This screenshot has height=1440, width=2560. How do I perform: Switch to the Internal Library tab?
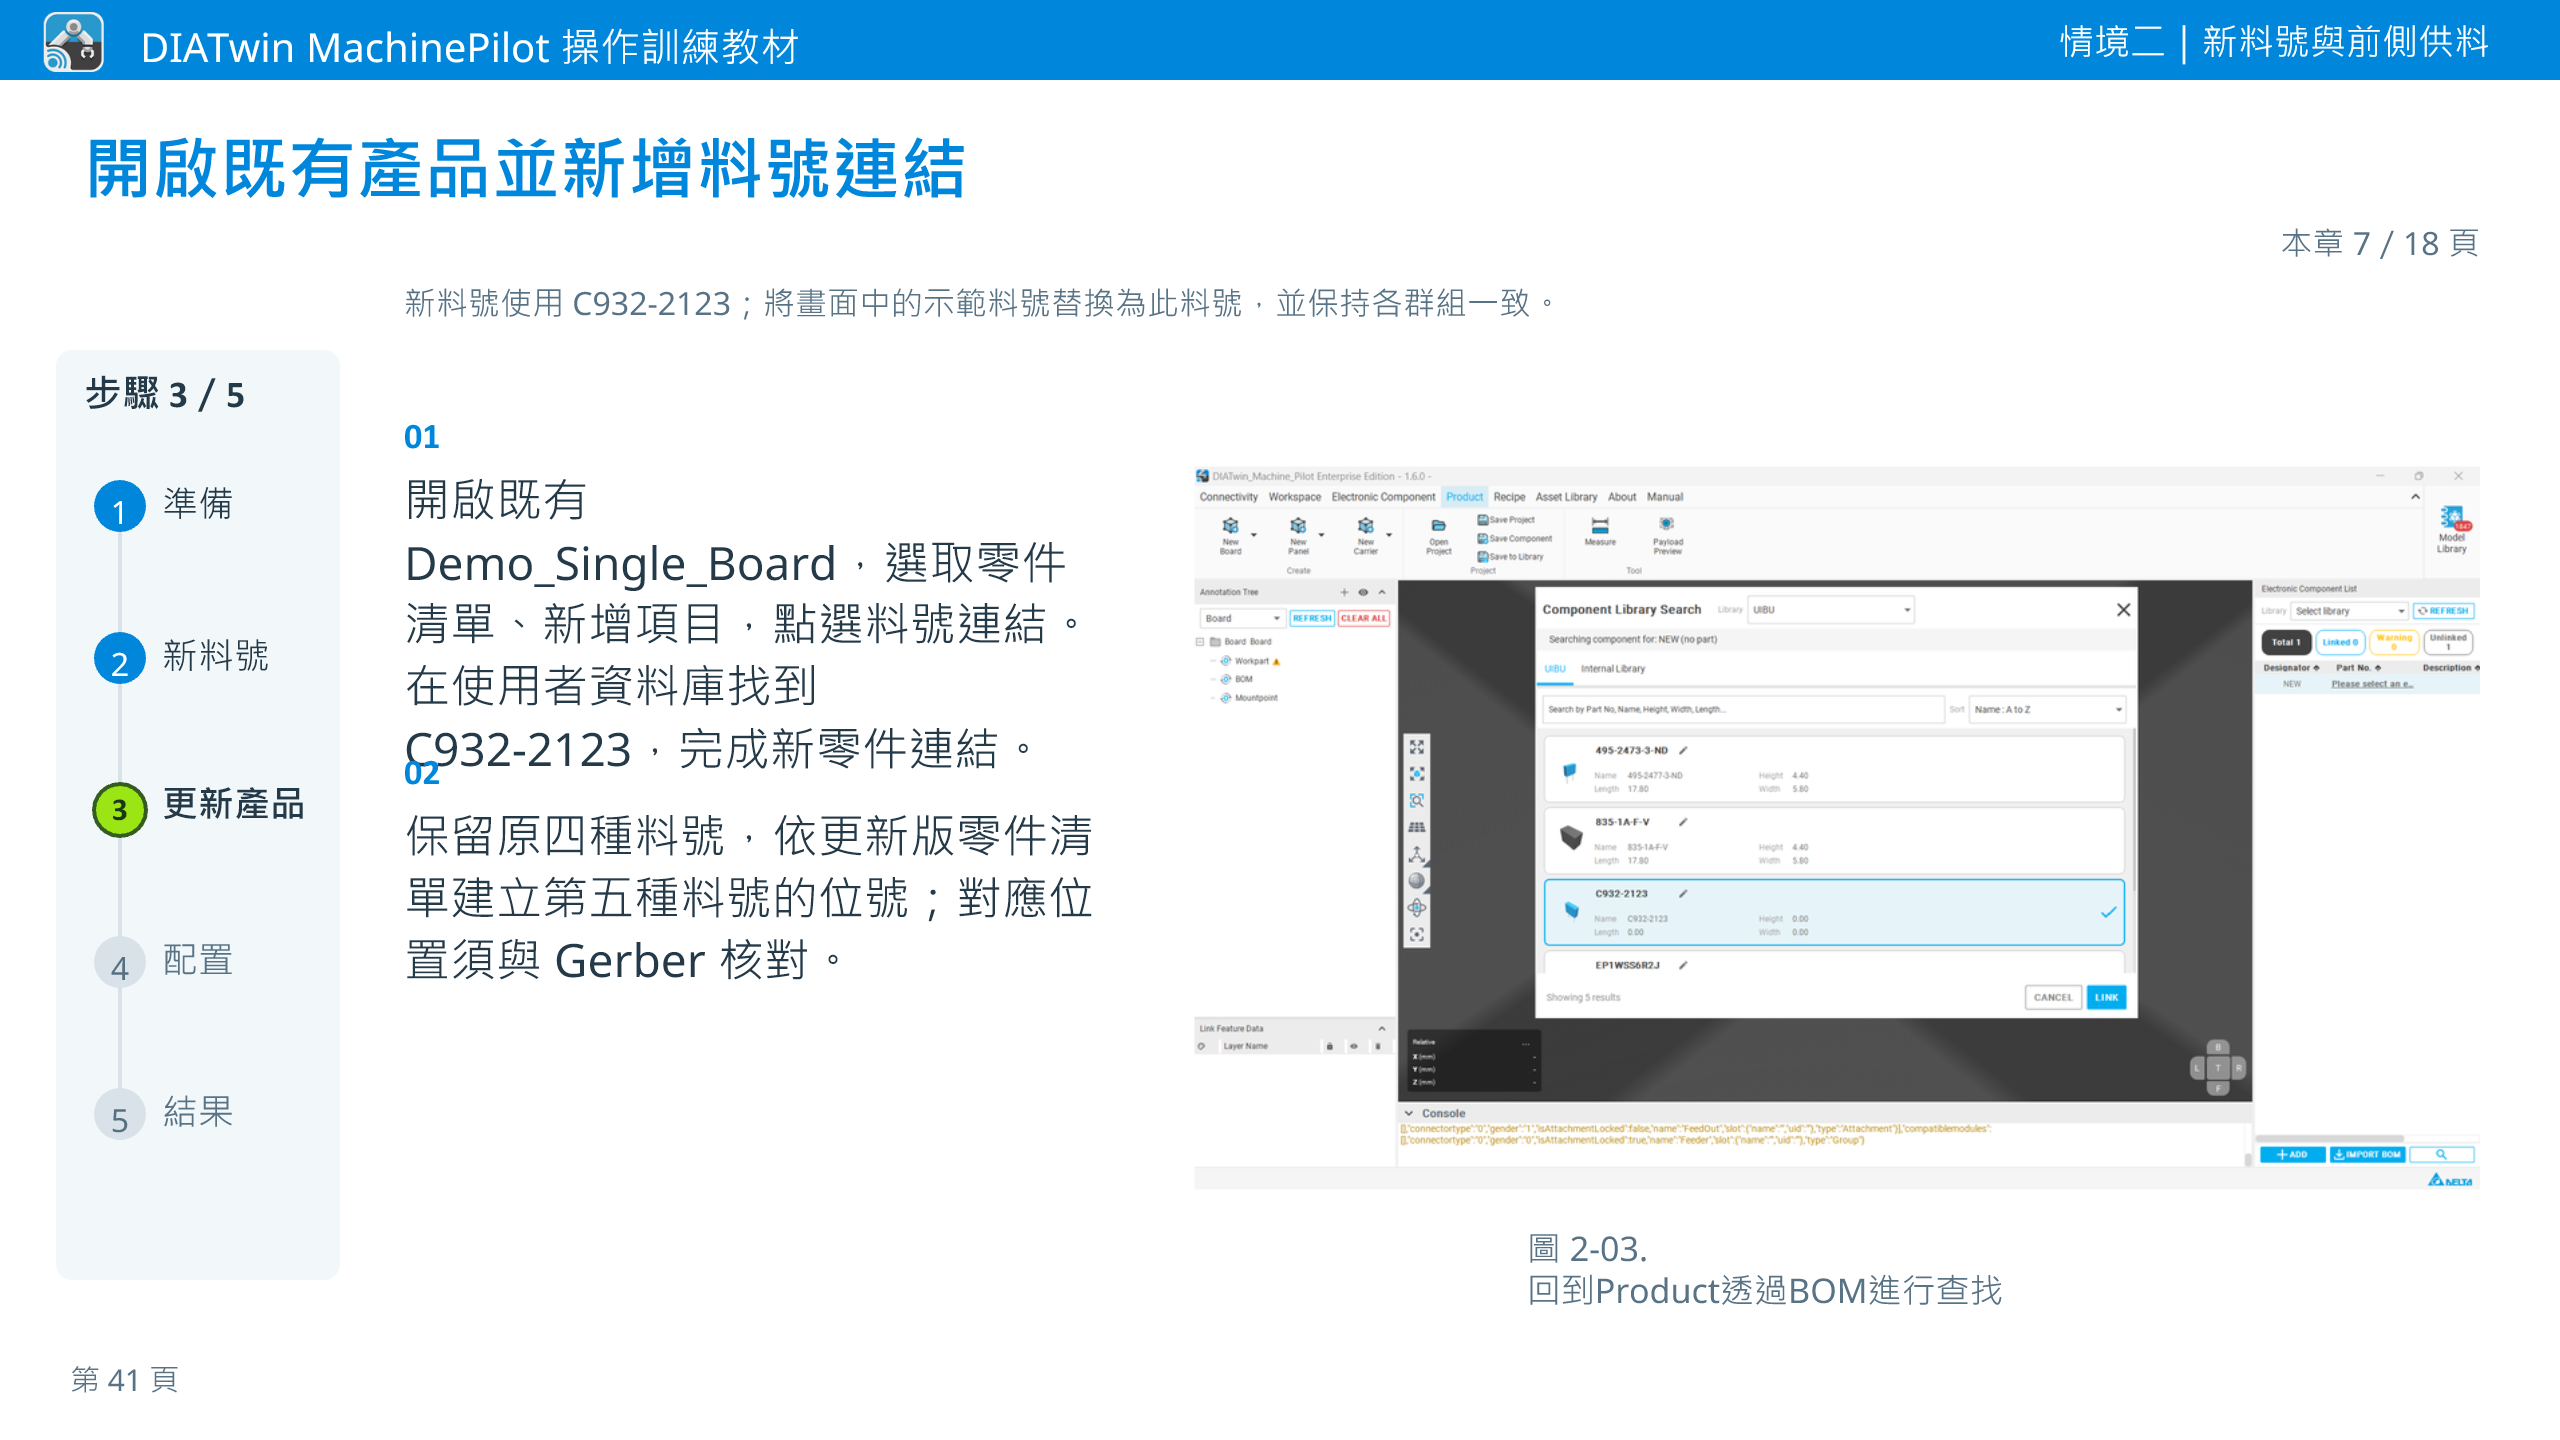[x=1612, y=669]
